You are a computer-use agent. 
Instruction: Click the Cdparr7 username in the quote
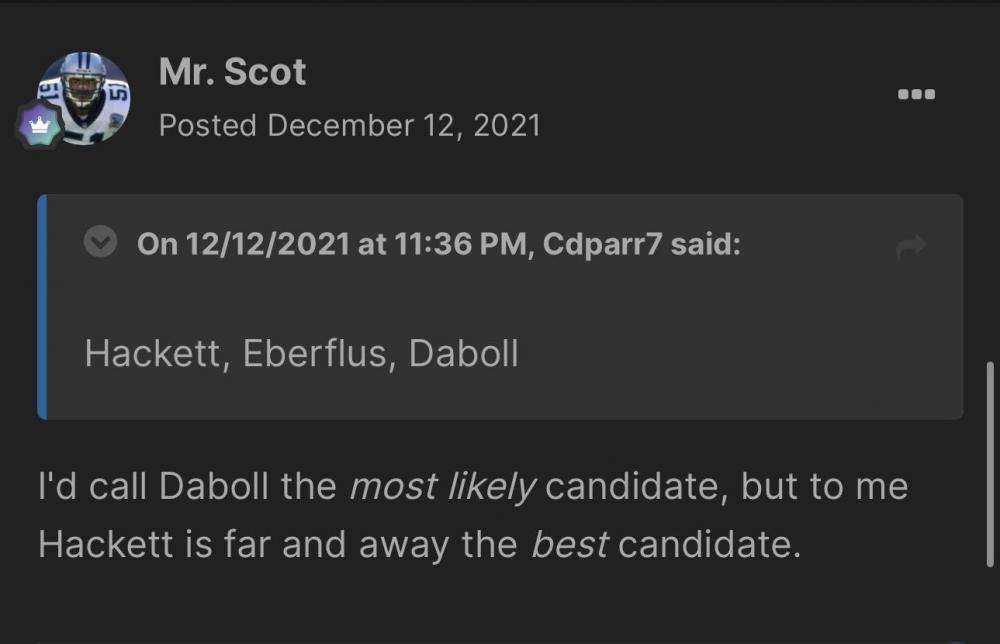[602, 244]
